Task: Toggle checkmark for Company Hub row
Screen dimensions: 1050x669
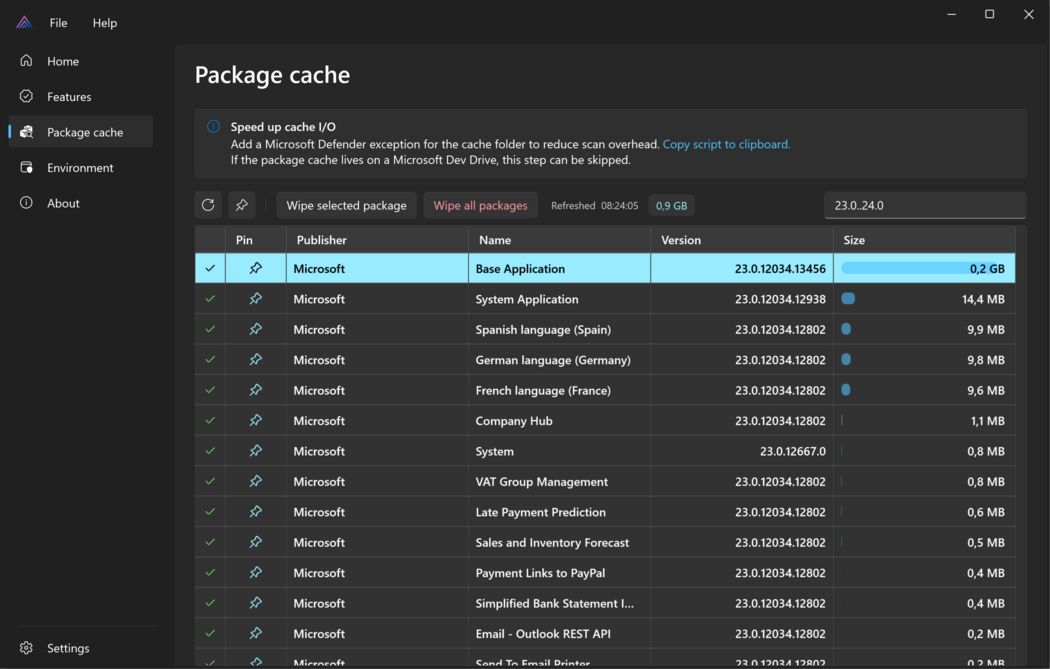Action: pyautogui.click(x=210, y=421)
